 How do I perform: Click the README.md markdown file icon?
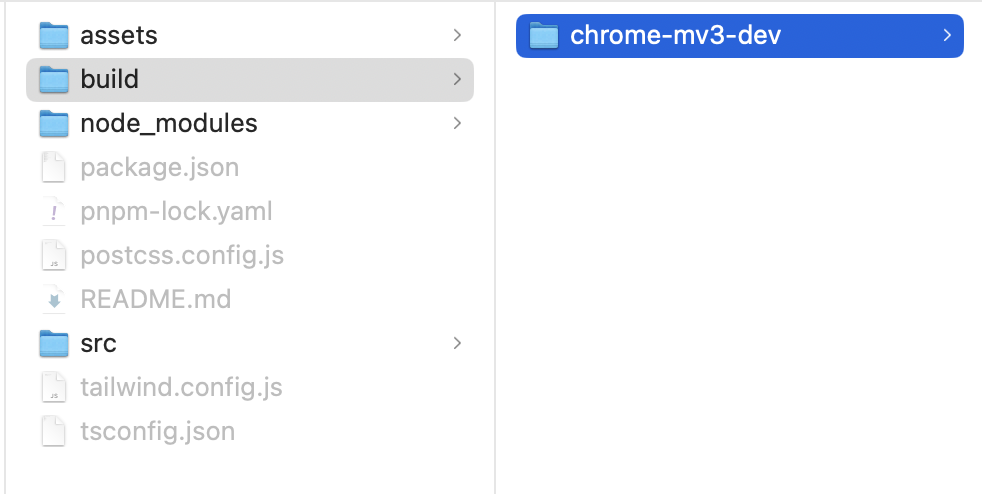(54, 299)
